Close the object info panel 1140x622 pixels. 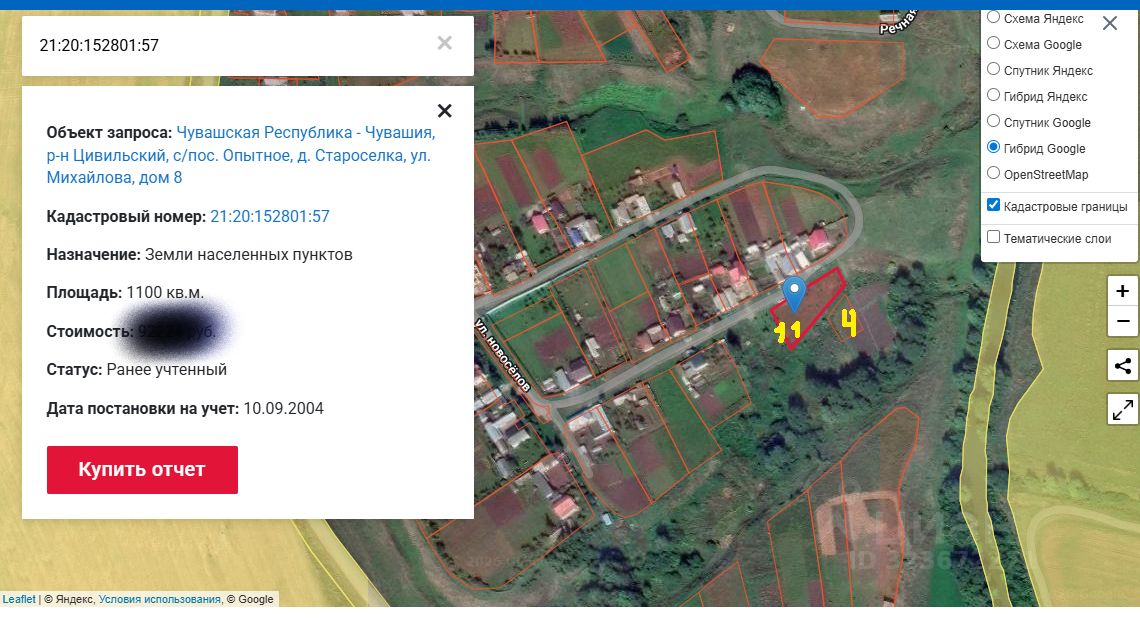pyautogui.click(x=444, y=110)
